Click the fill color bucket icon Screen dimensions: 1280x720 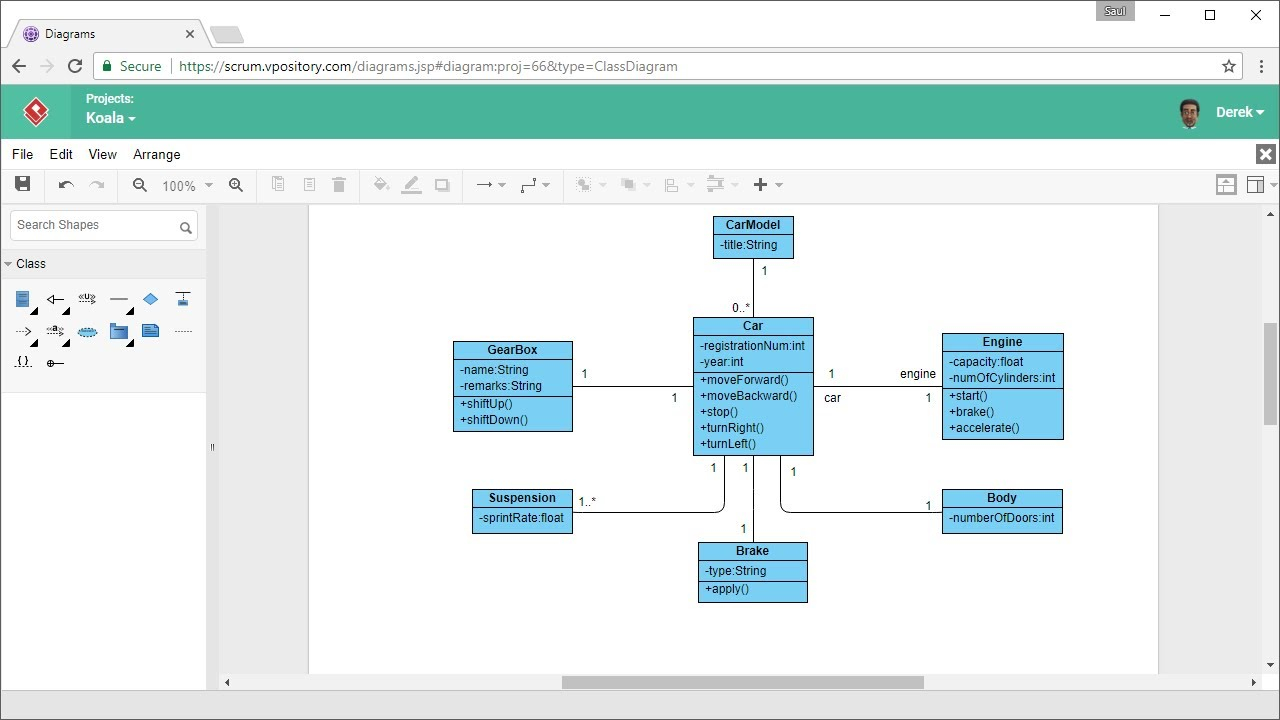pos(381,185)
